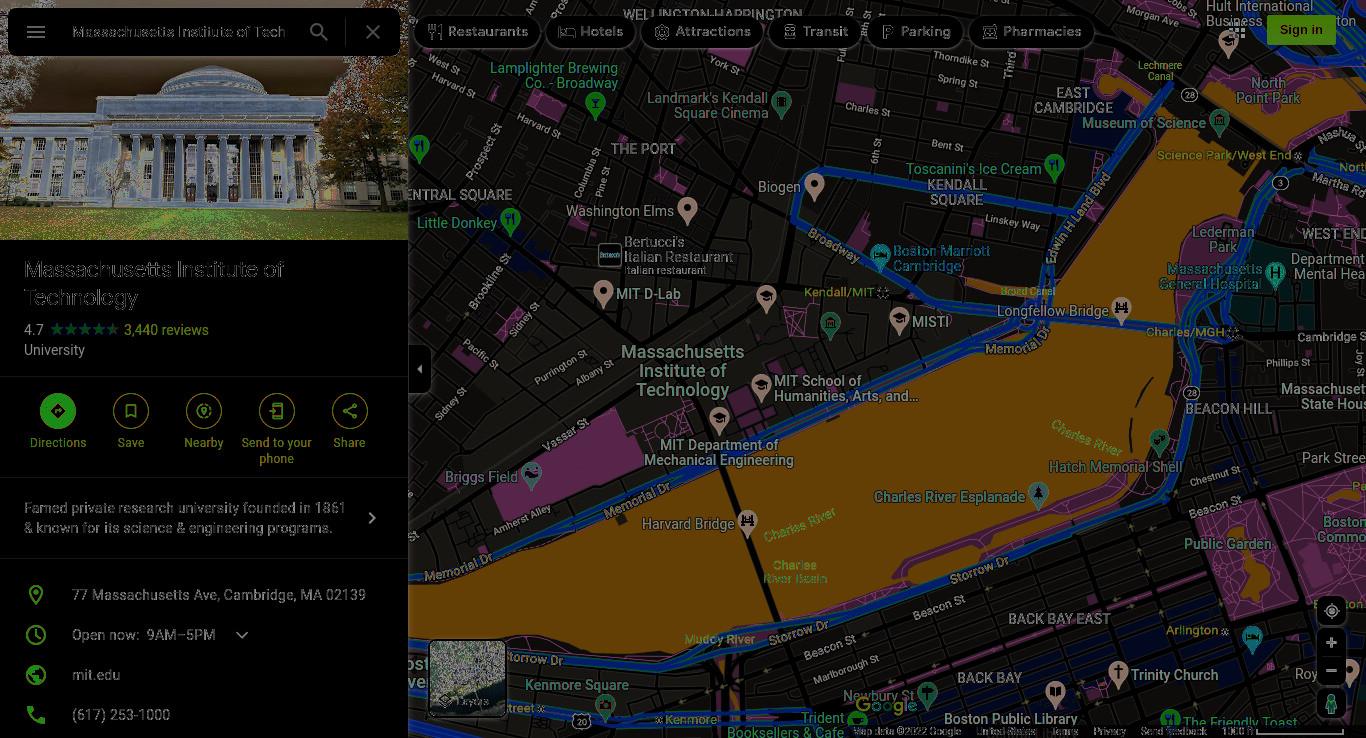Select Landmark's Kendall Square Cinema marker
The image size is (1366, 738).
(782, 102)
